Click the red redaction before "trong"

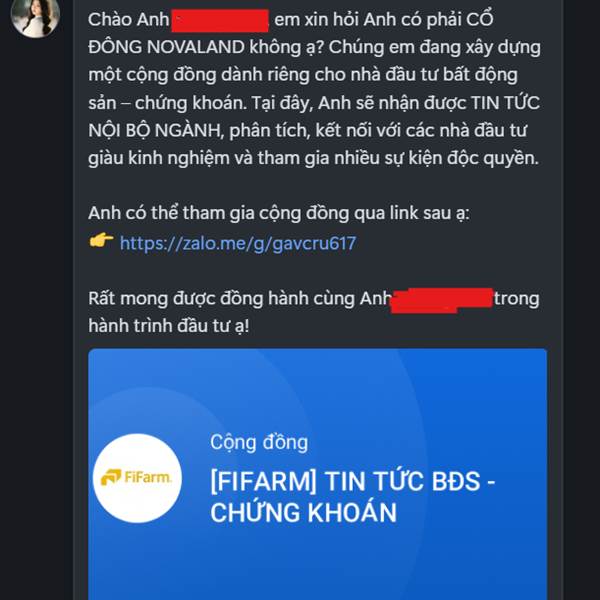[442, 300]
